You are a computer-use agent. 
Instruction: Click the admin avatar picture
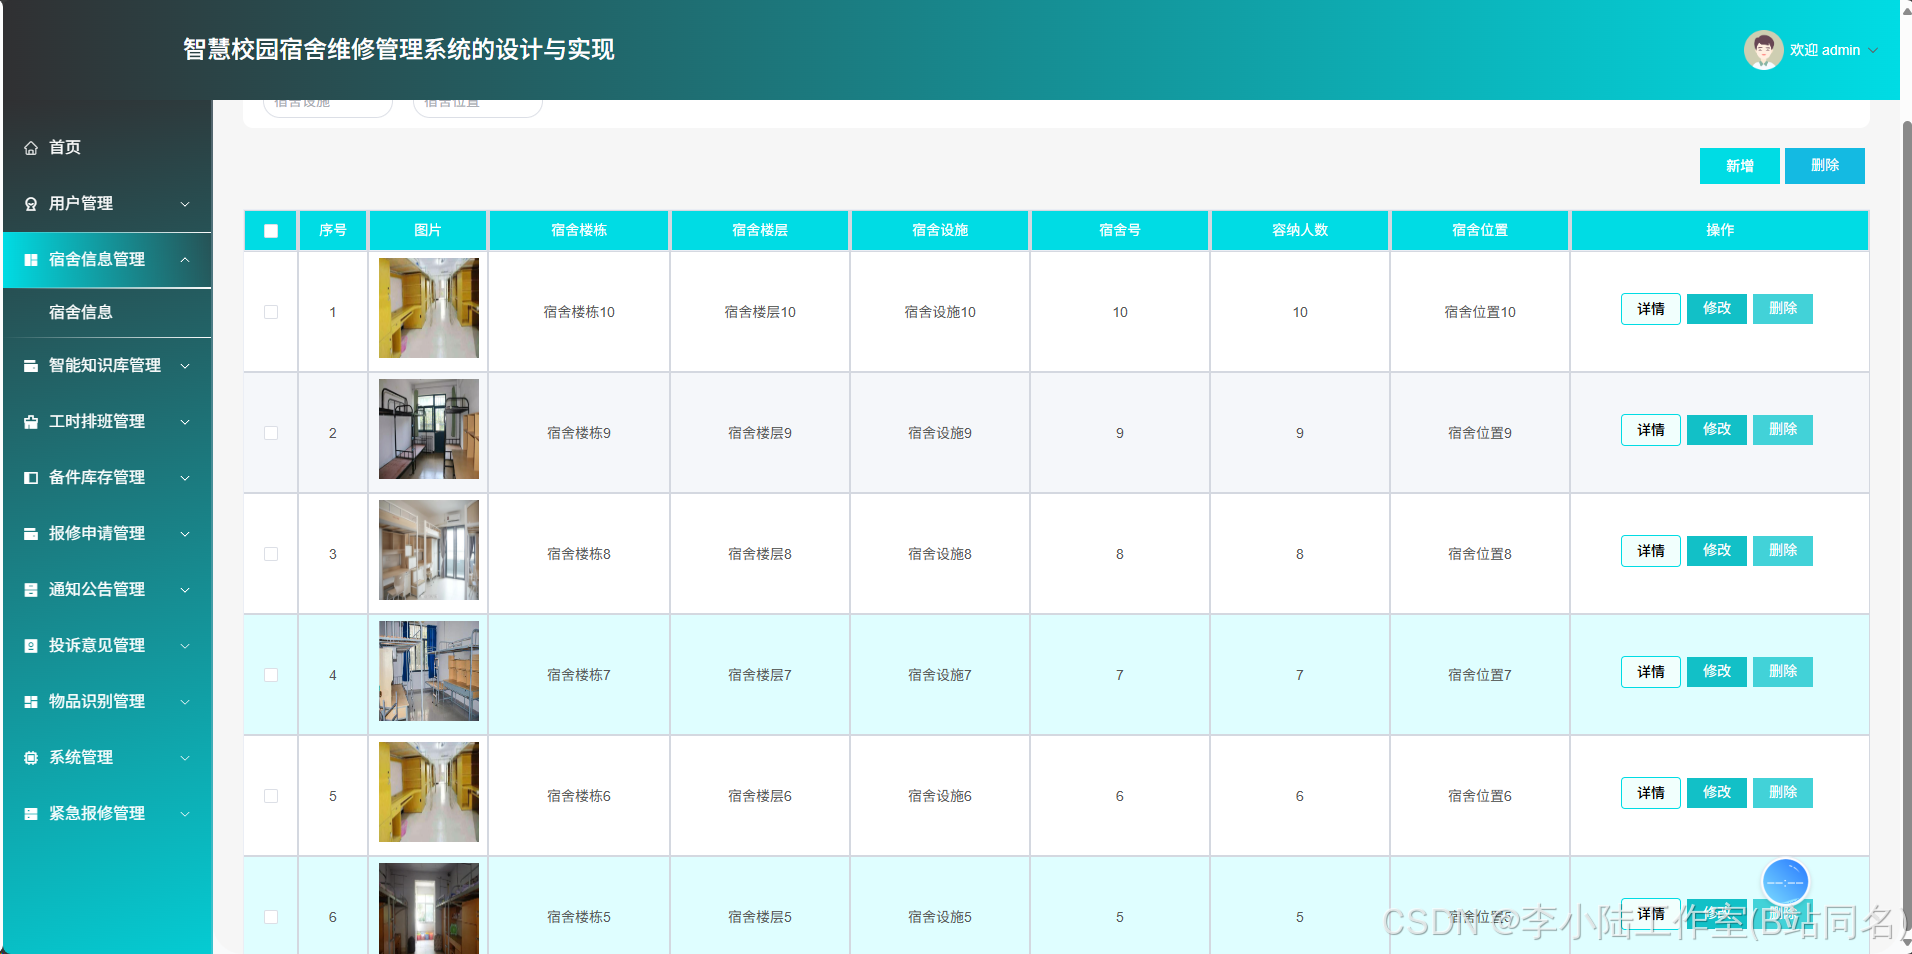coord(1763,50)
